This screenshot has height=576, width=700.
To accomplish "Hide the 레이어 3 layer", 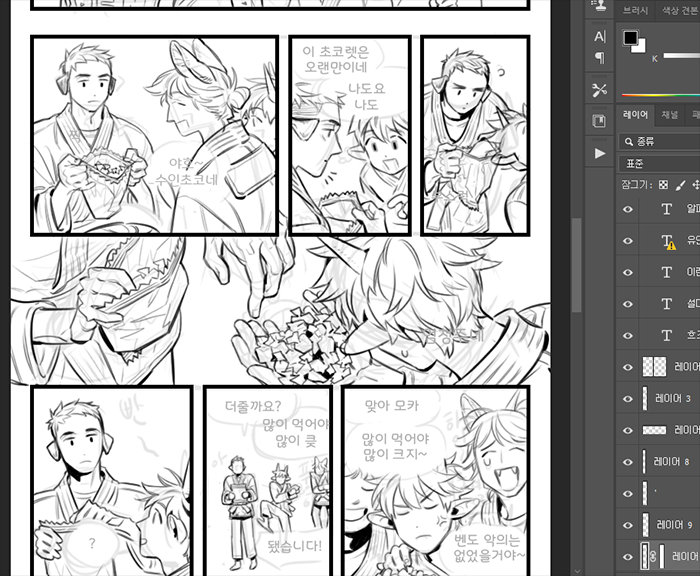I will 628,399.
